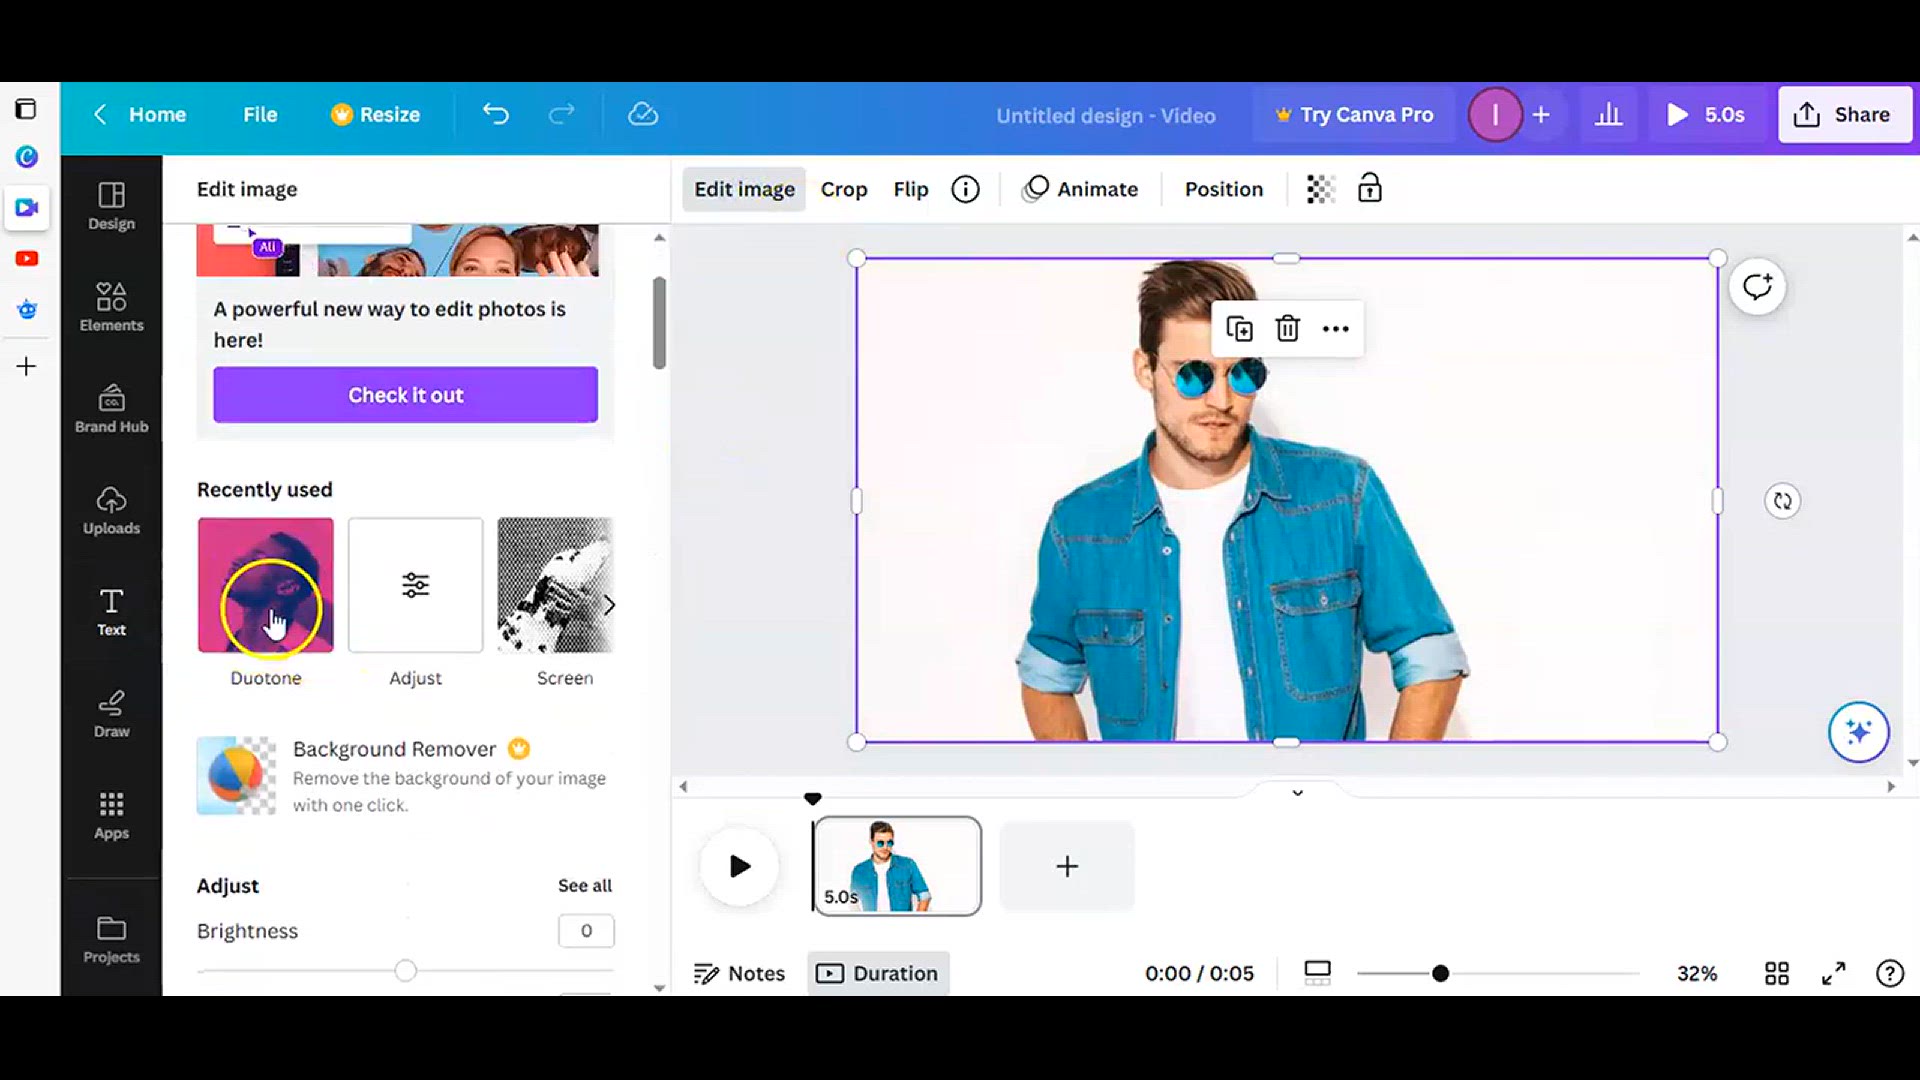The width and height of the screenshot is (1920, 1080).
Task: Apply the Screen effect thumbnail
Action: 555,585
